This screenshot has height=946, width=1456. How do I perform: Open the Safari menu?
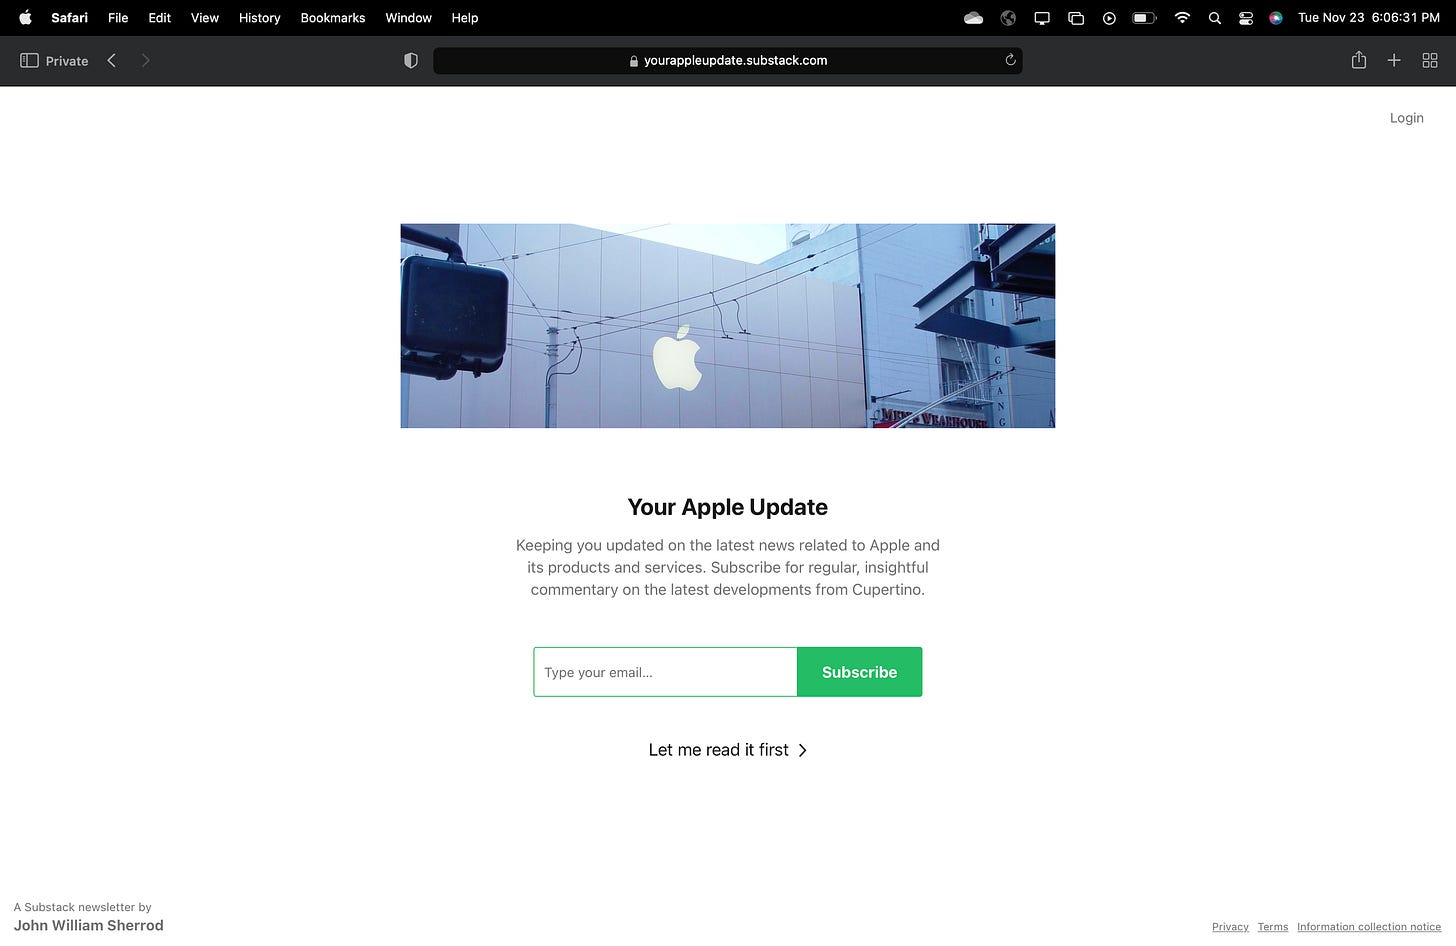click(69, 18)
